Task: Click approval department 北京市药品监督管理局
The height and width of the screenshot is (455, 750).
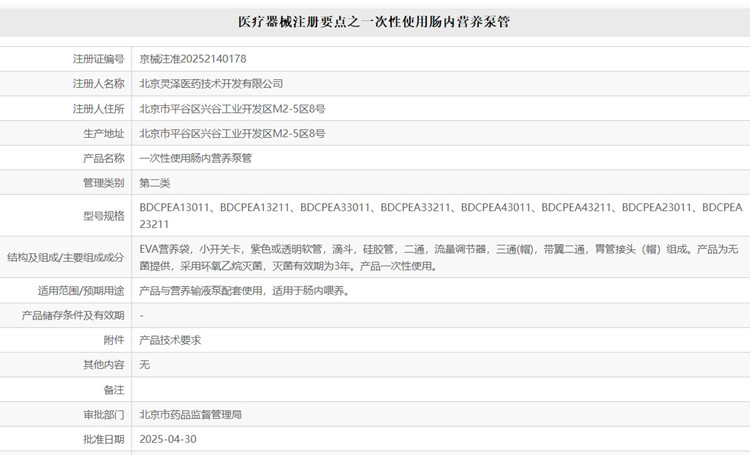Action: coord(191,414)
